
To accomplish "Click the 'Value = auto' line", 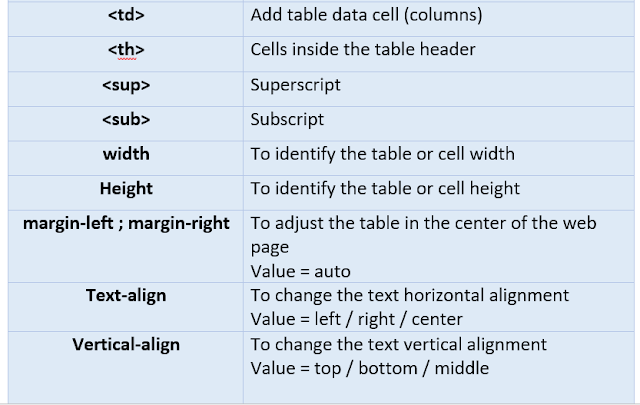I will [x=300, y=271].
